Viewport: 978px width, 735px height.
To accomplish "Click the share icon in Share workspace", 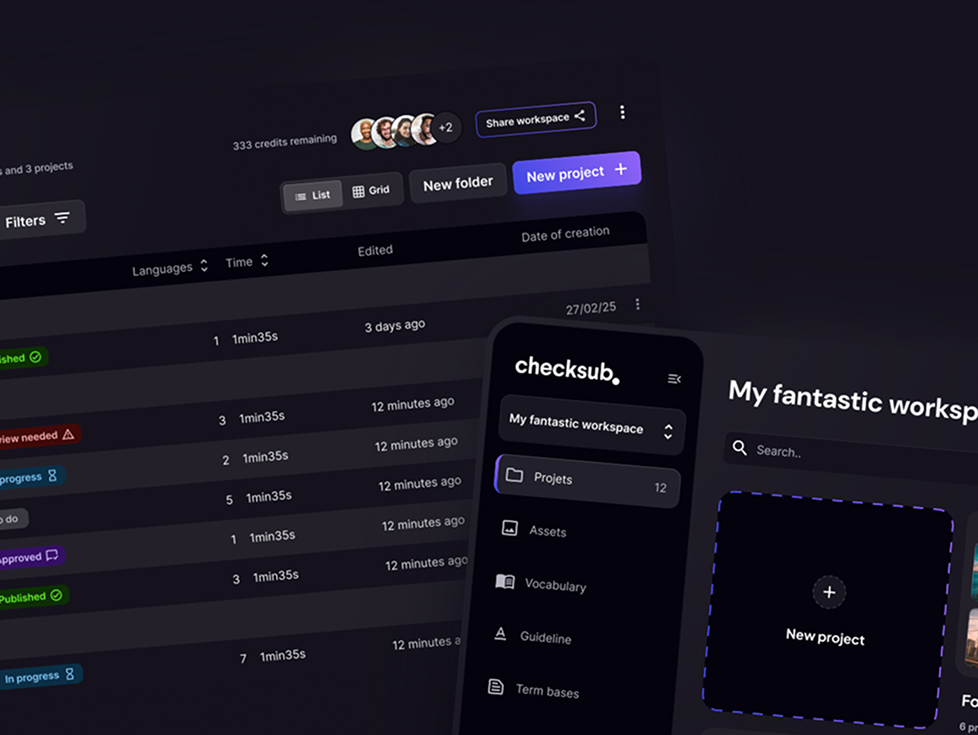I will point(580,115).
